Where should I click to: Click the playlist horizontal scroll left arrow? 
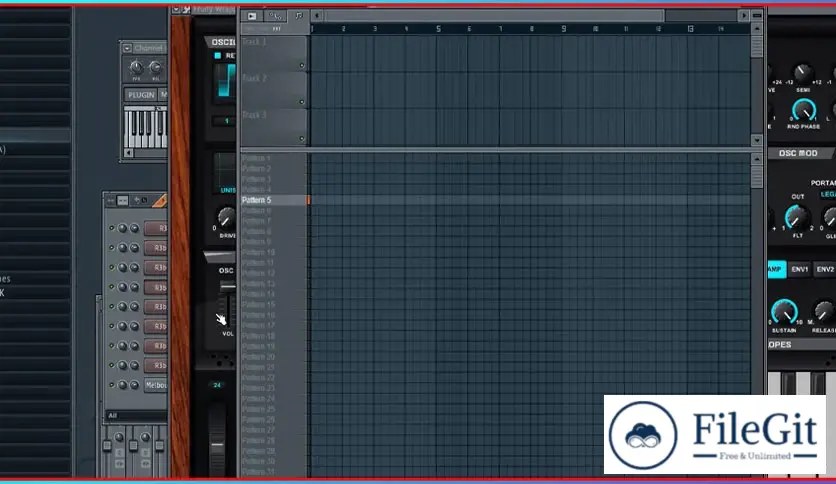point(317,16)
